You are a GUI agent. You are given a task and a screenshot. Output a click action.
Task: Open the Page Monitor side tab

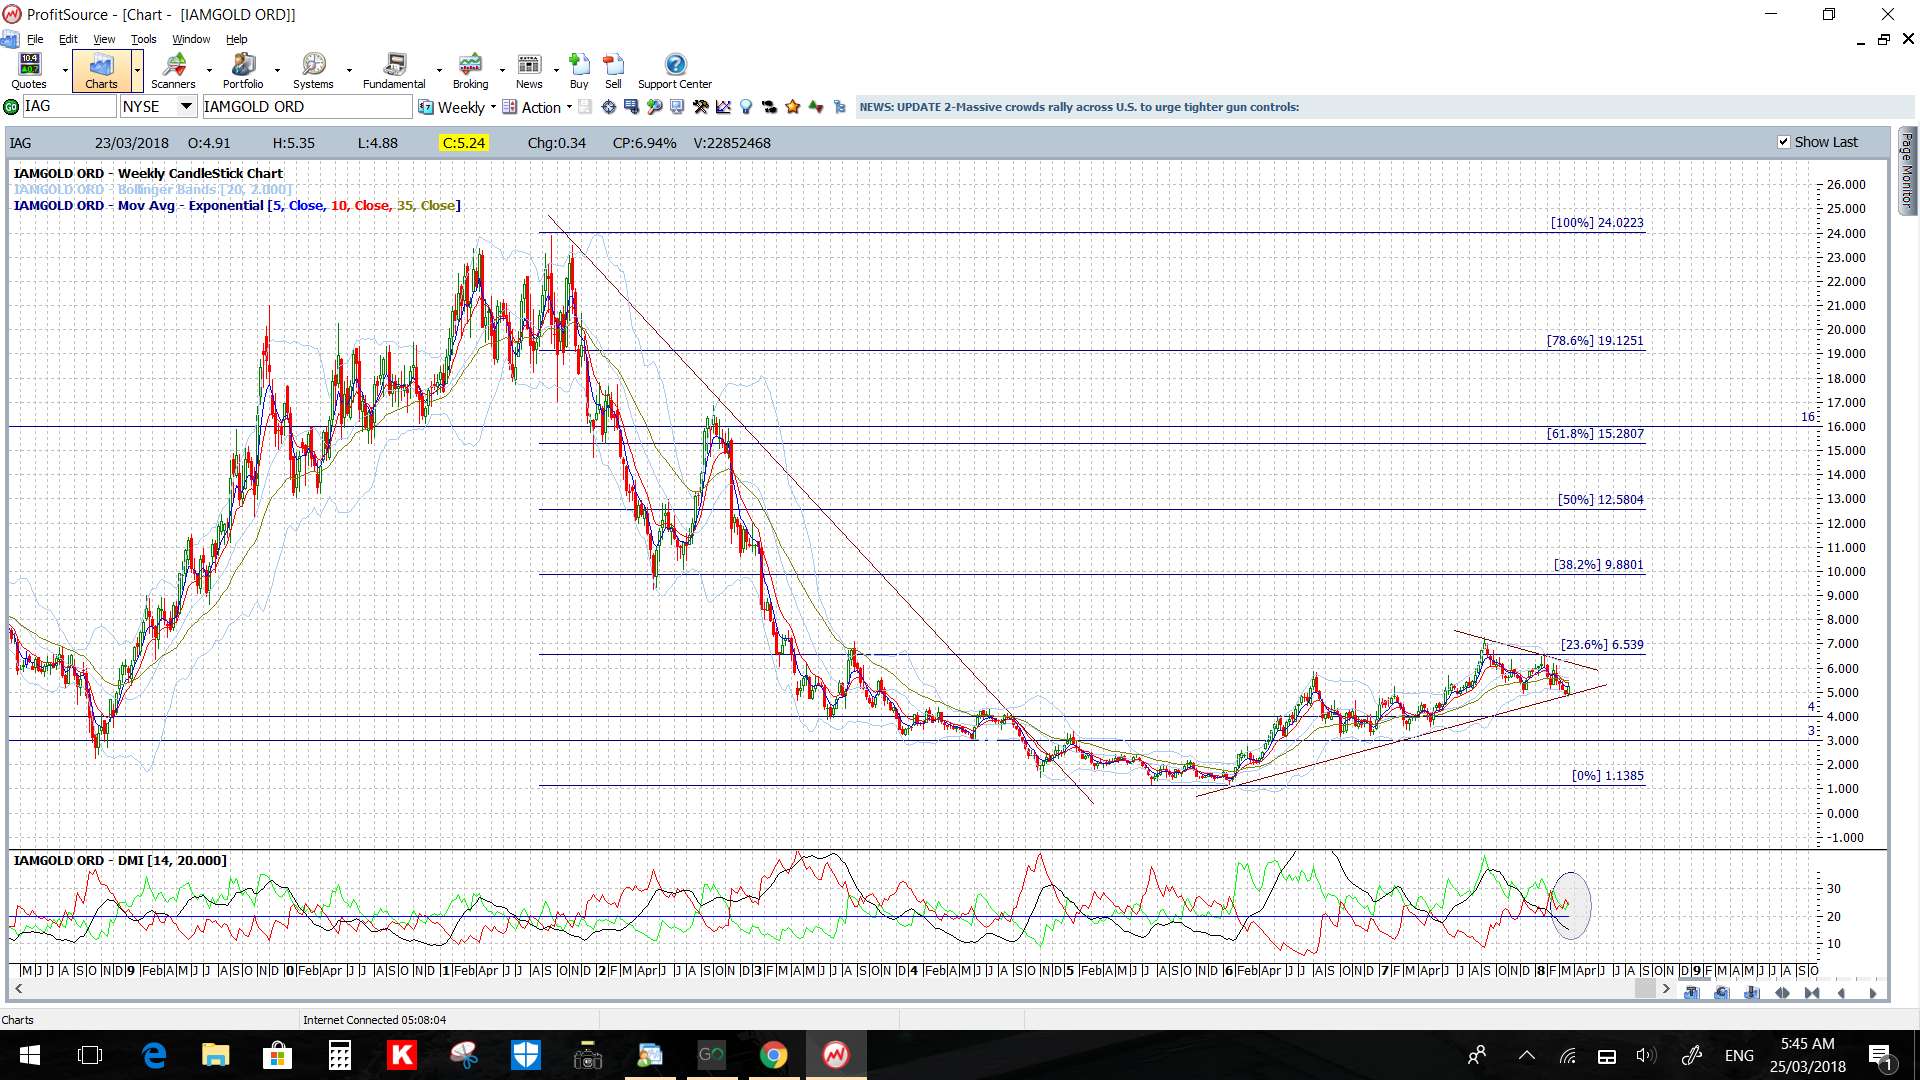tap(1907, 170)
